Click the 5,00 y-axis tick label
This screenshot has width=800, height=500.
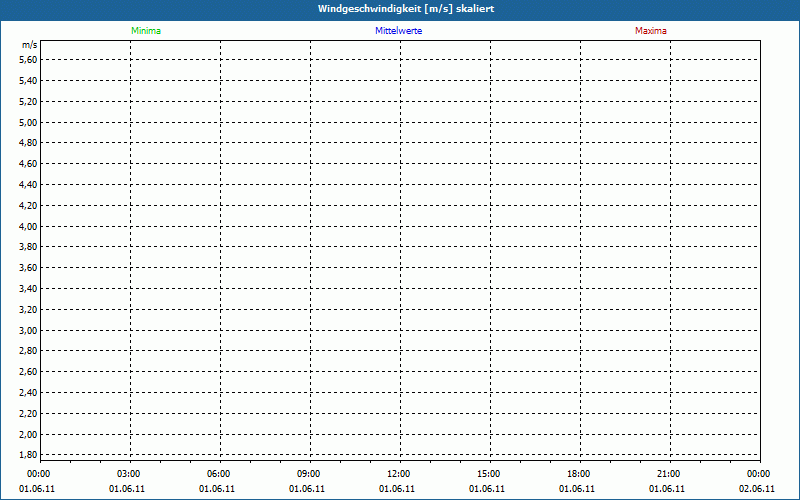[28, 122]
